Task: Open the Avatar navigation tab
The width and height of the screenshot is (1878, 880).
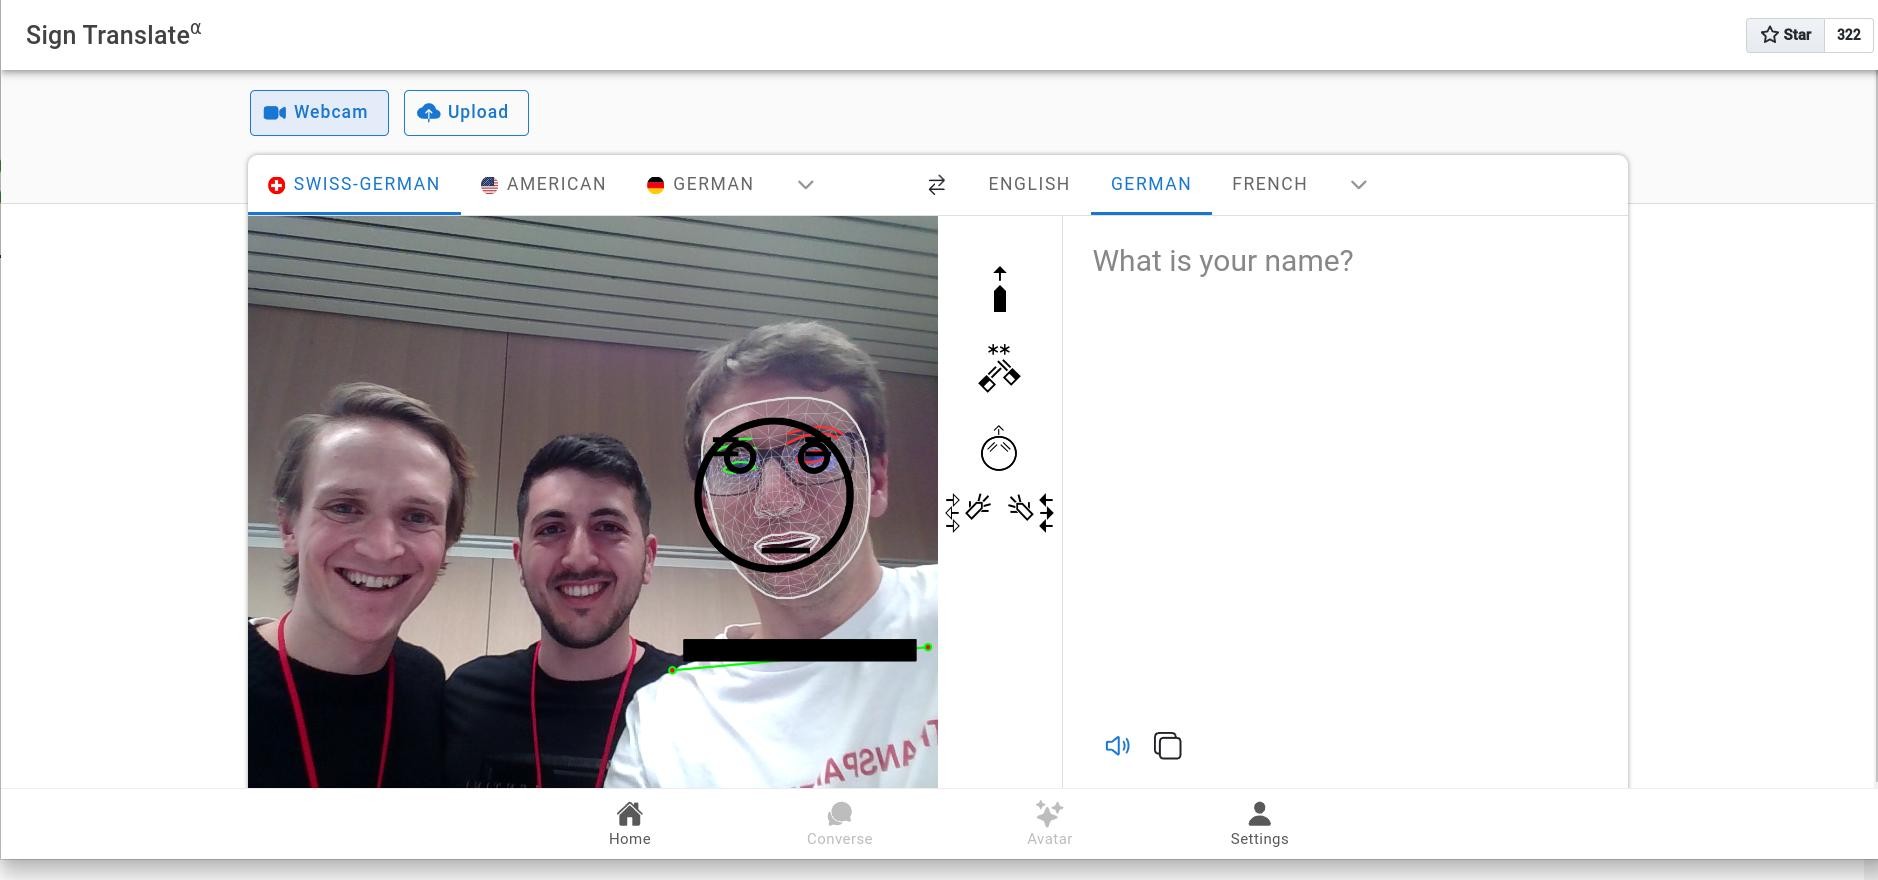Action: pos(1050,824)
